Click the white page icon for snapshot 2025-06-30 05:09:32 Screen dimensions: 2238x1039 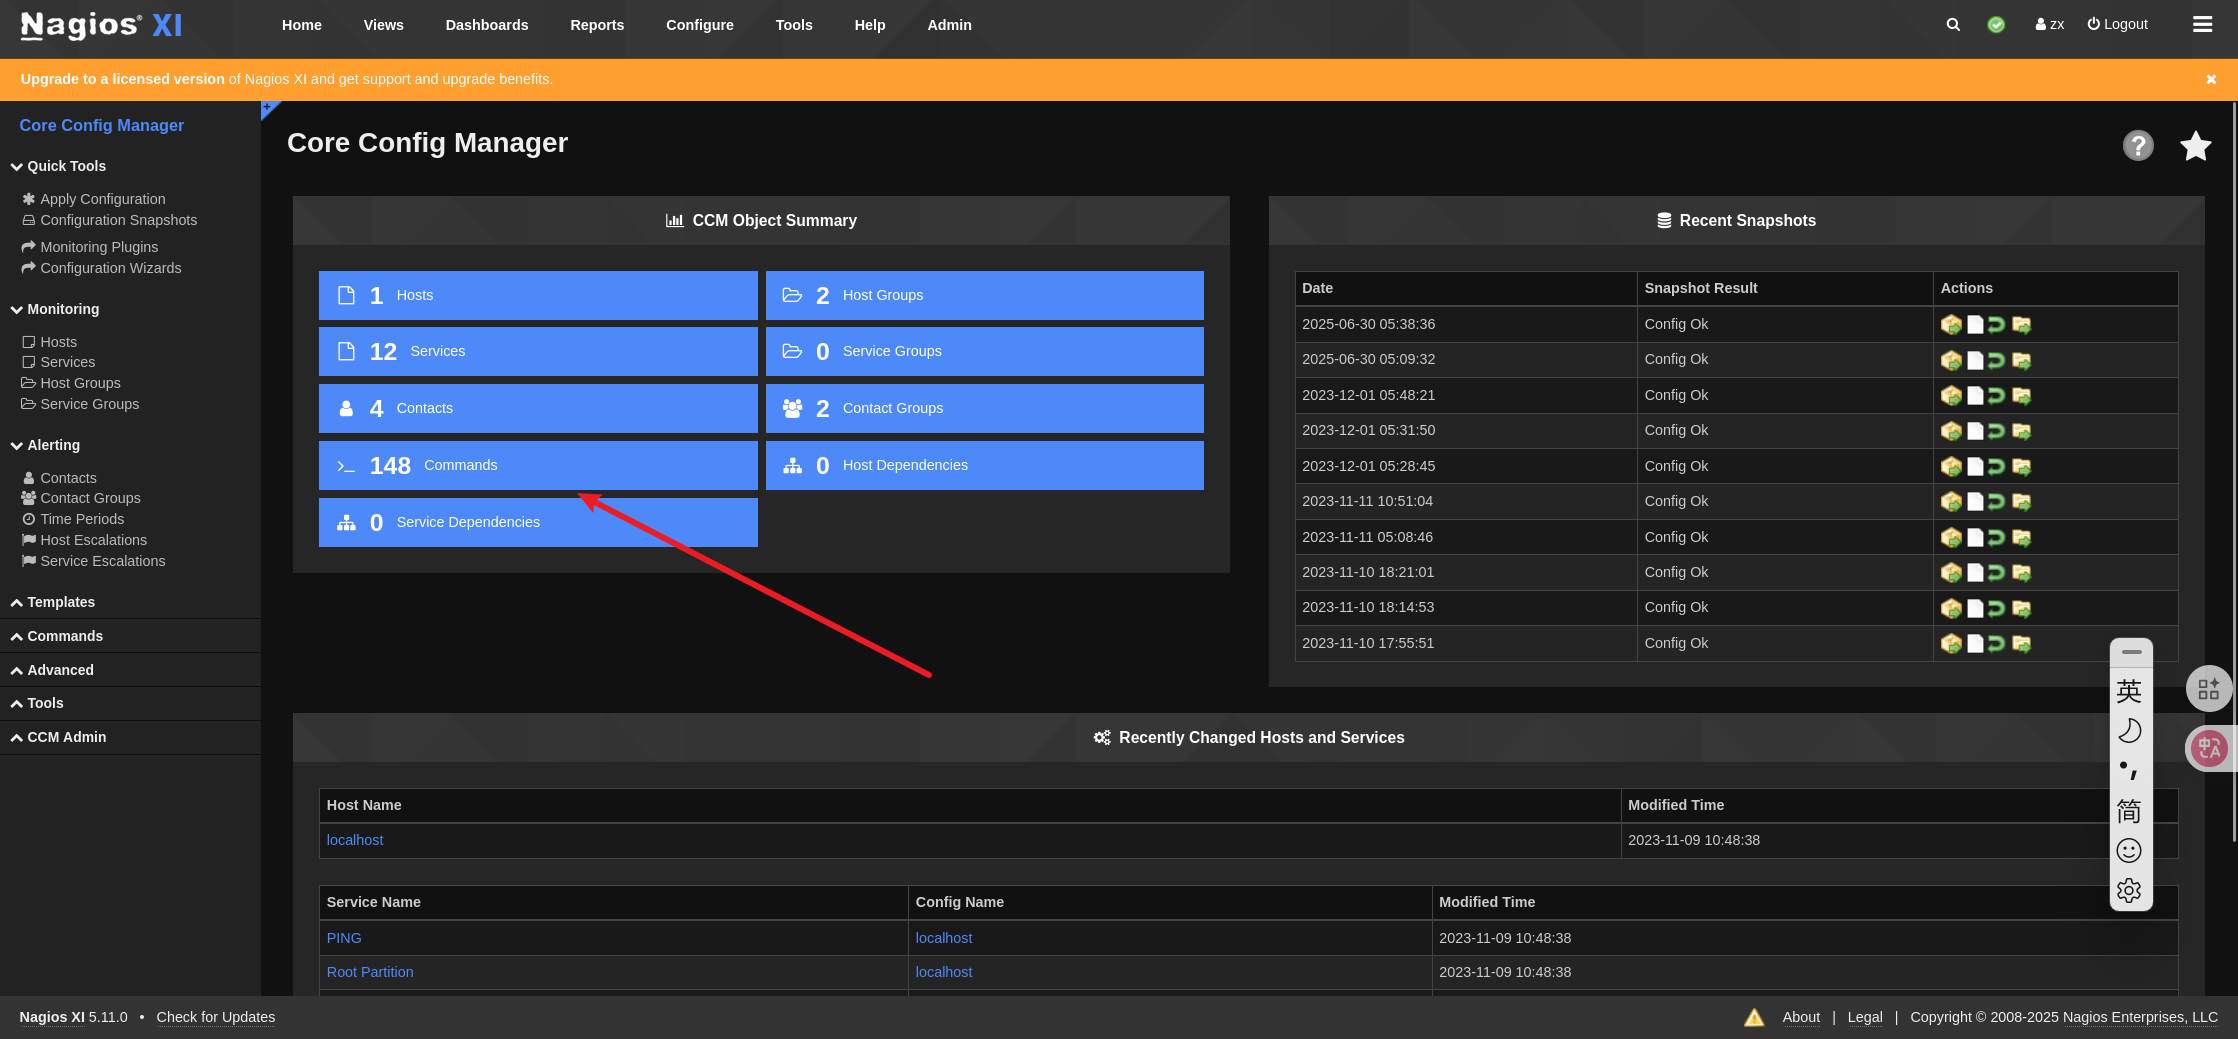(1975, 360)
